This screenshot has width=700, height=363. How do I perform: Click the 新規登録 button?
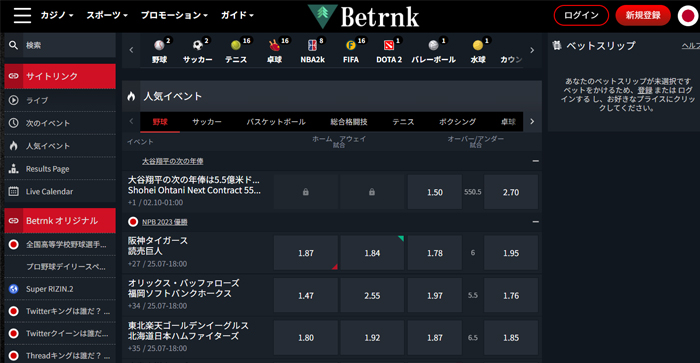pos(643,16)
